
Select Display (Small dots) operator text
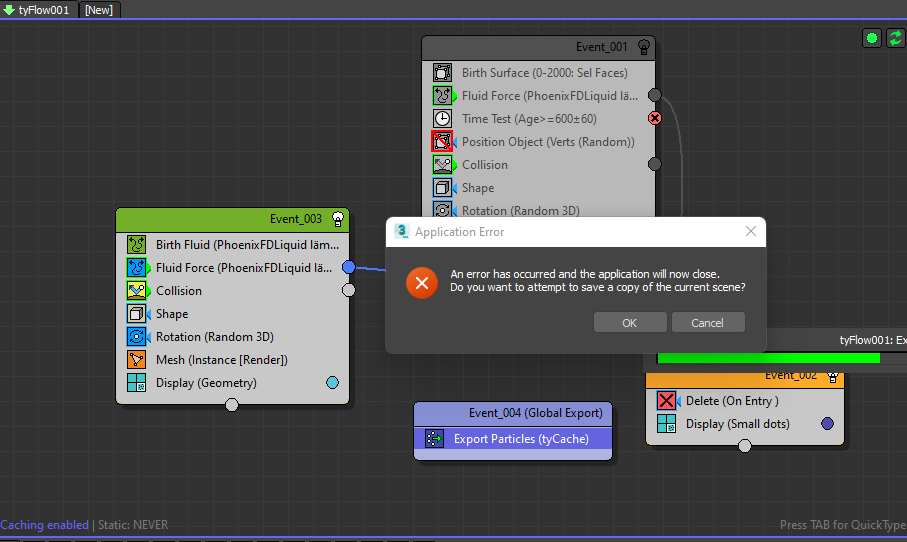(738, 423)
